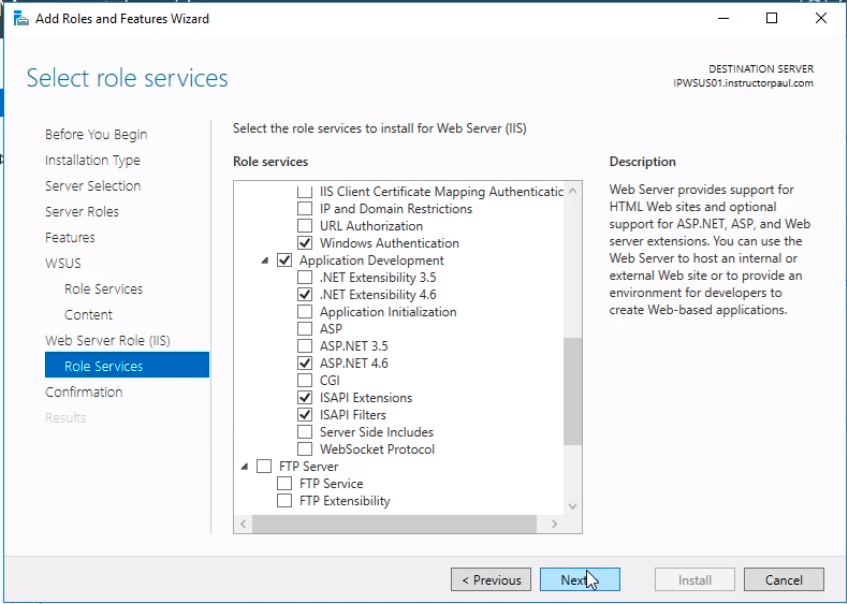This screenshot has width=847, height=604.
Task: Check IIS Client Certificate Mapping Authentication box
Action: tap(305, 191)
